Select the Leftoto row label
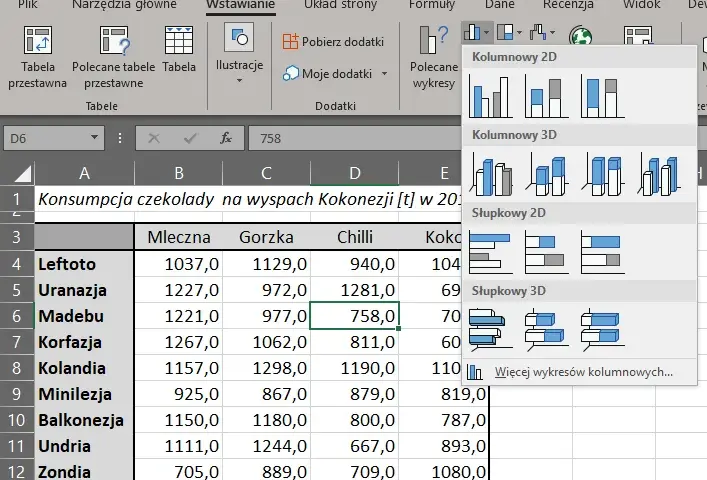The height and width of the screenshot is (480, 707). pyautogui.click(x=84, y=264)
